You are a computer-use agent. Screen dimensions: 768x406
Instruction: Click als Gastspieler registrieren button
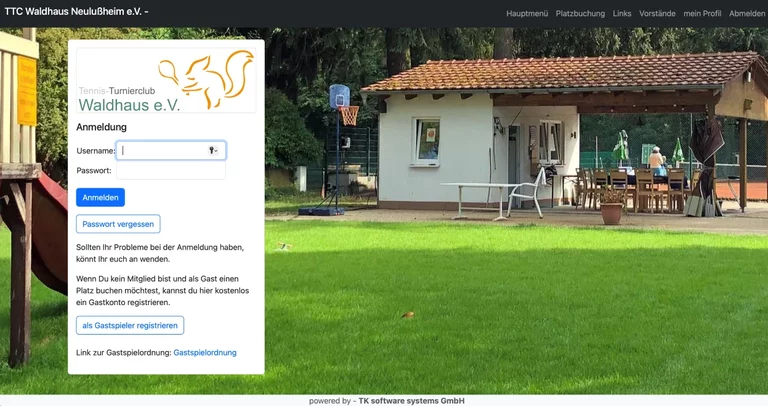(130, 325)
